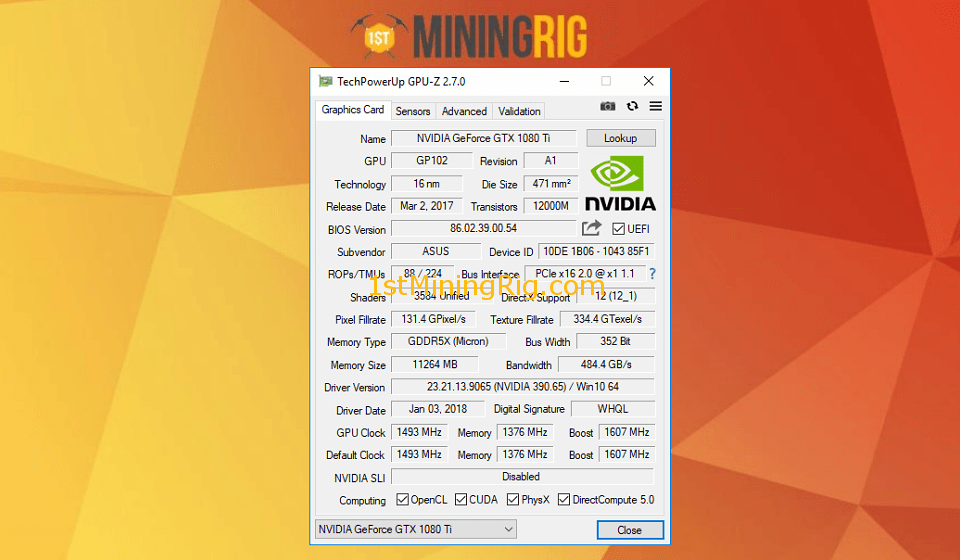Click the Driver Version field 23.21.13.9065

523,387
